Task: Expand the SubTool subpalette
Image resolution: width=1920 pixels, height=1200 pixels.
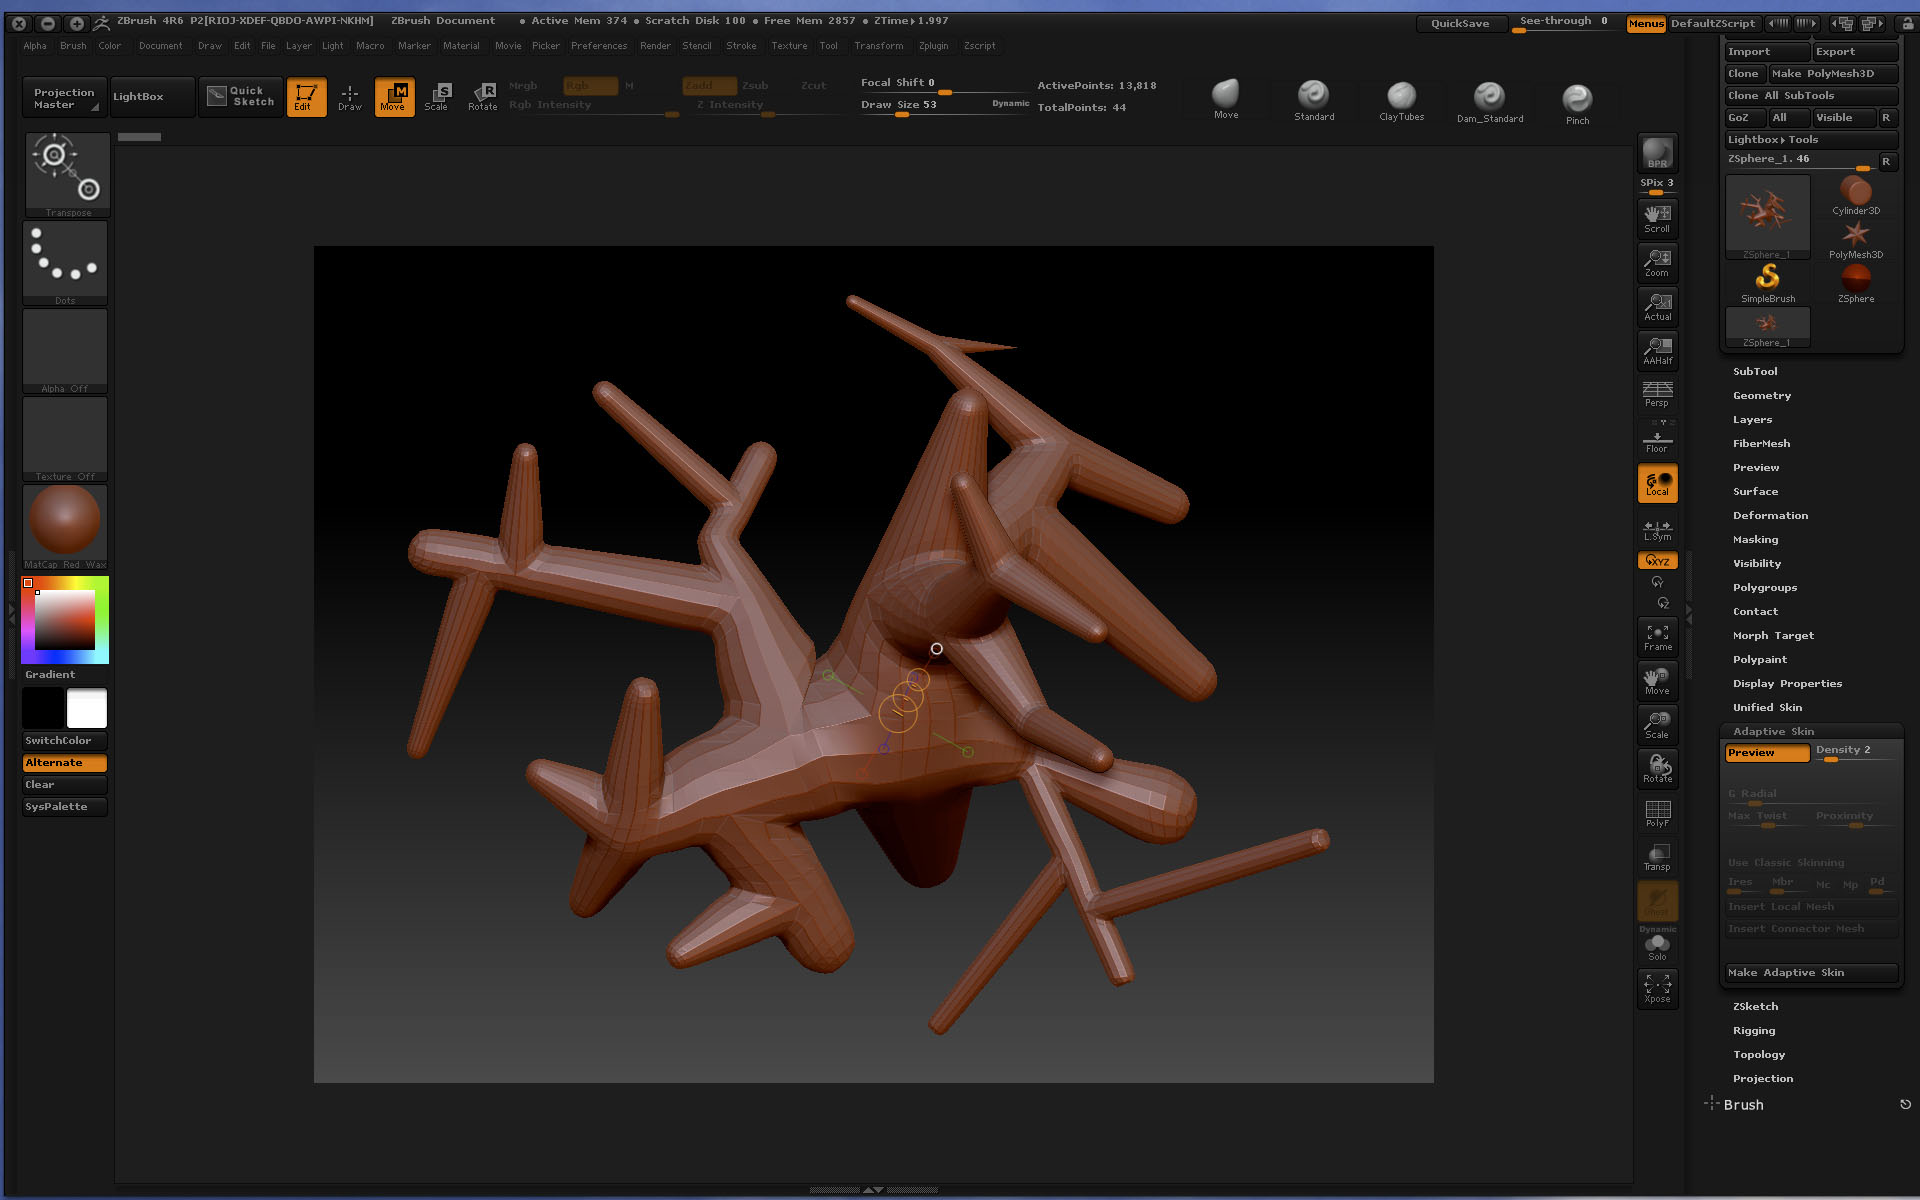Action: (1755, 371)
